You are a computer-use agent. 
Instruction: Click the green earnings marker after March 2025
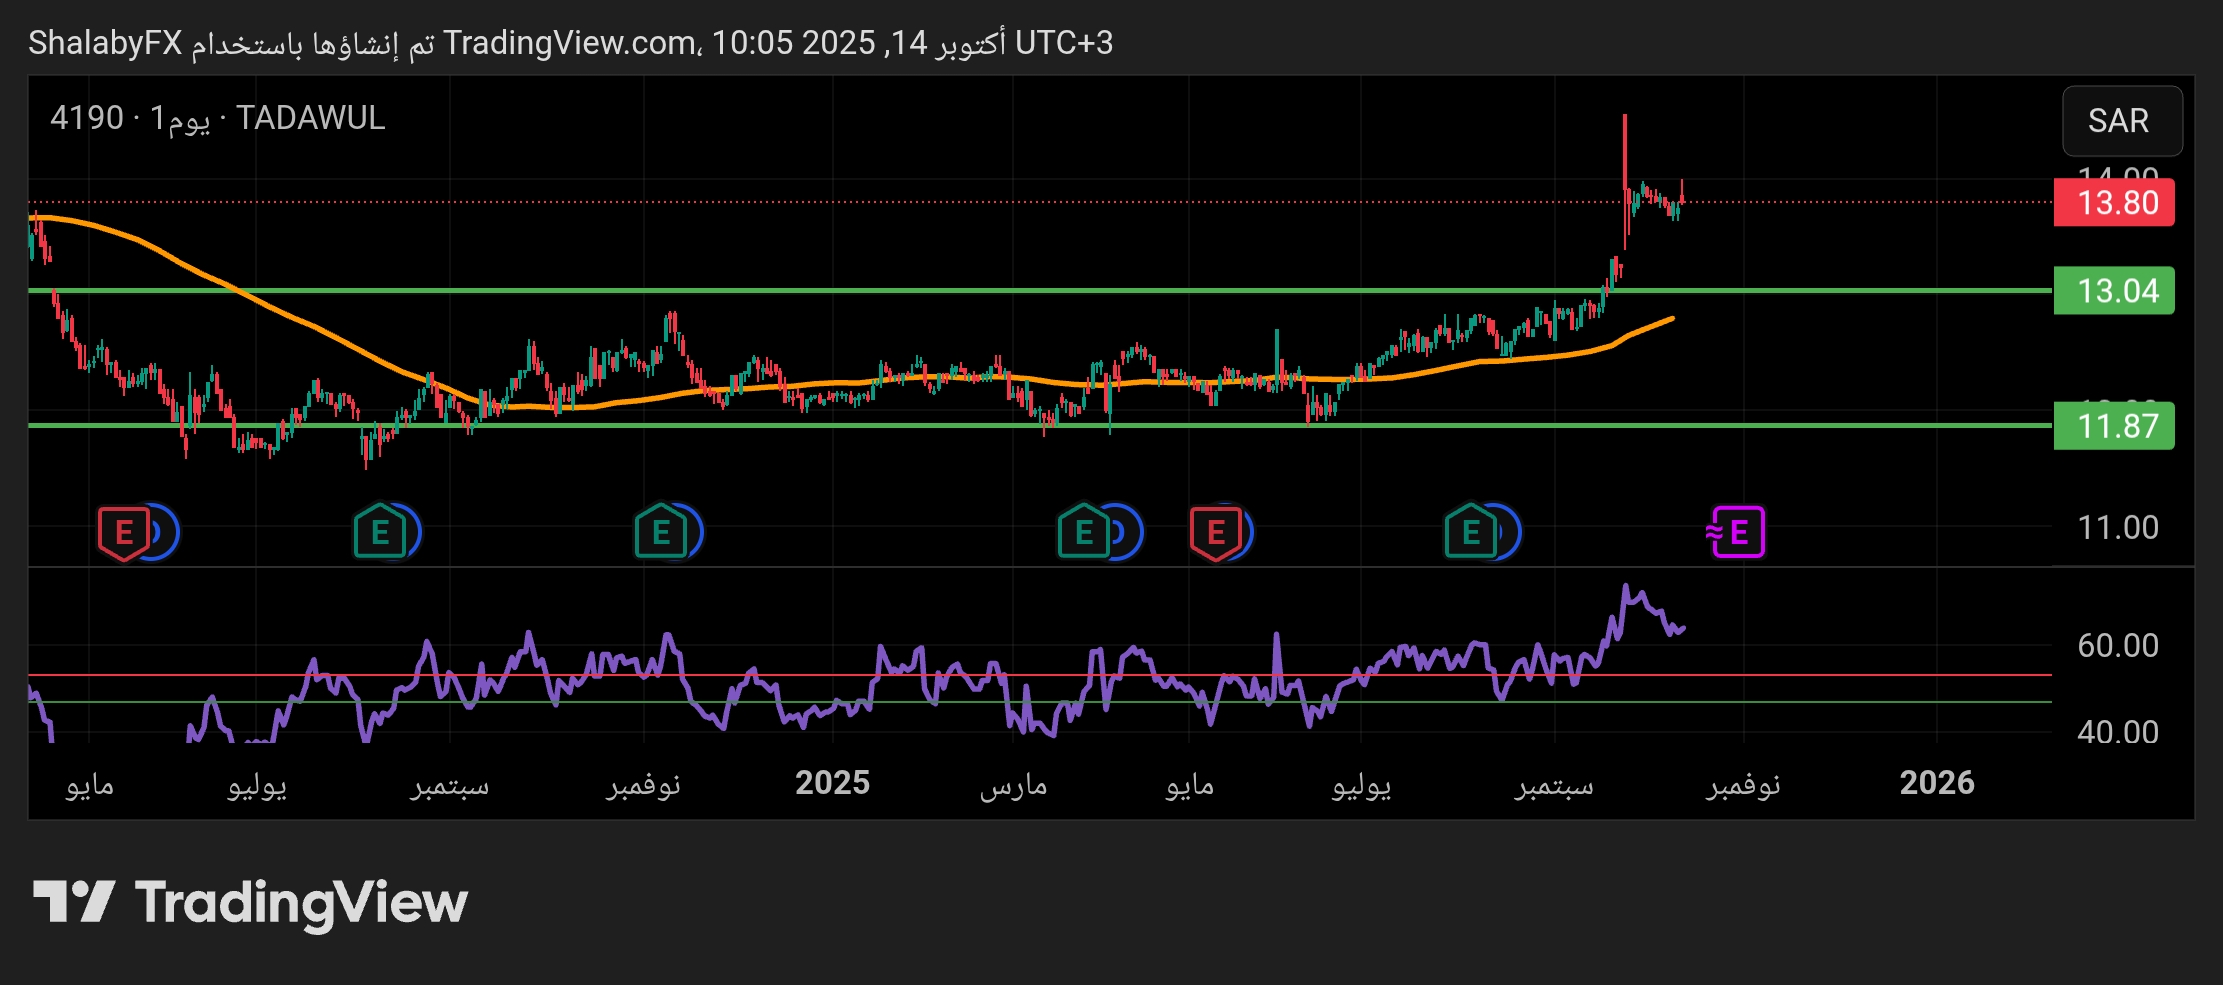tap(1083, 532)
